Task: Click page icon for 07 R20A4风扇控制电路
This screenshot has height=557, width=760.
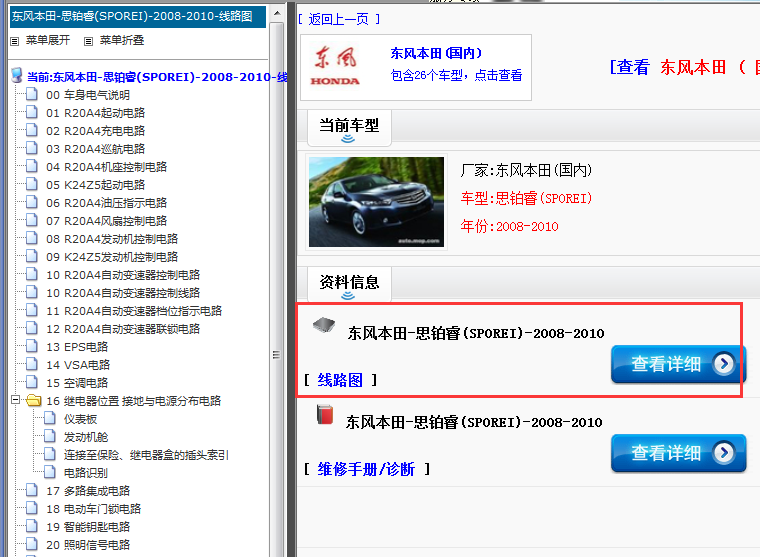Action: point(32,220)
